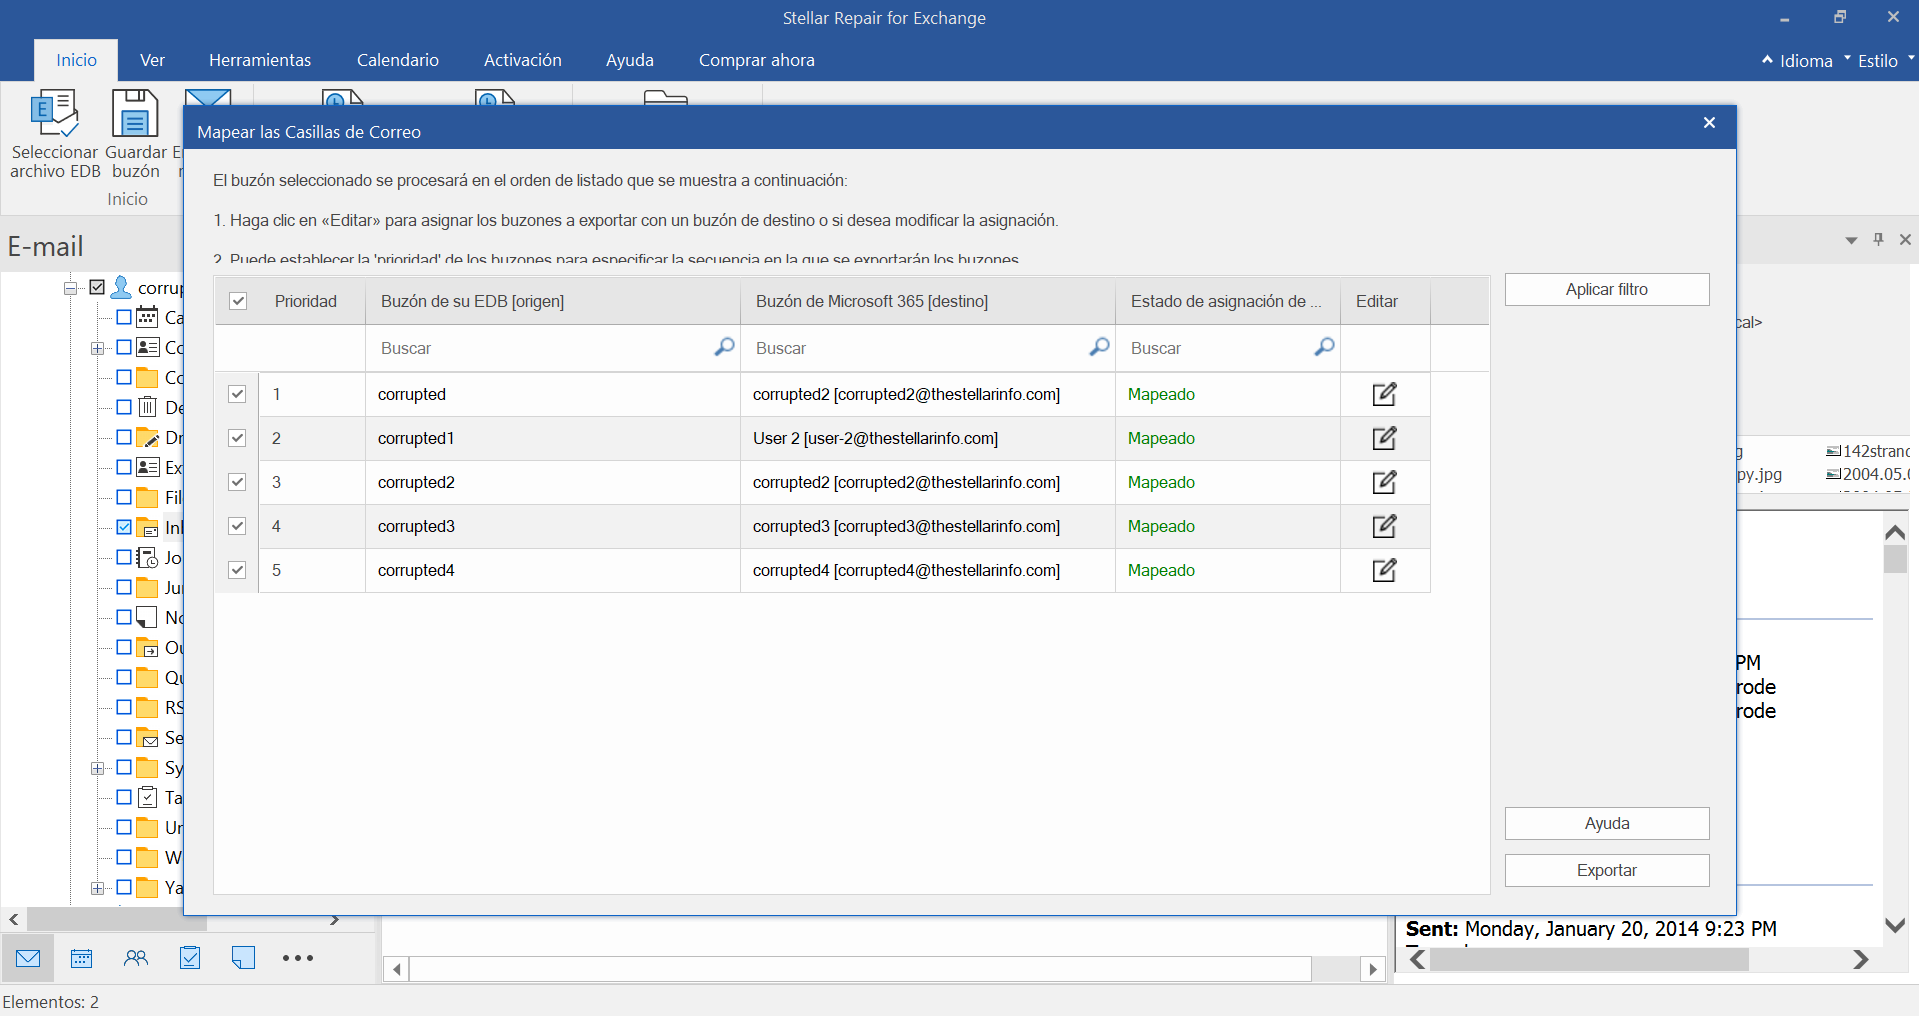The image size is (1919, 1016).
Task: Open right panel options dropdown arrow
Action: (1851, 240)
